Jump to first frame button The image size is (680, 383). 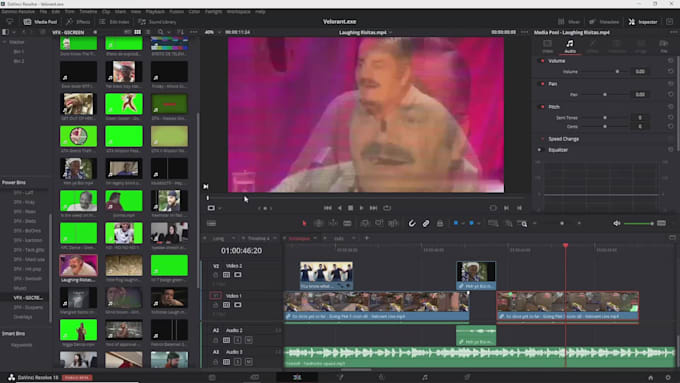tap(328, 208)
